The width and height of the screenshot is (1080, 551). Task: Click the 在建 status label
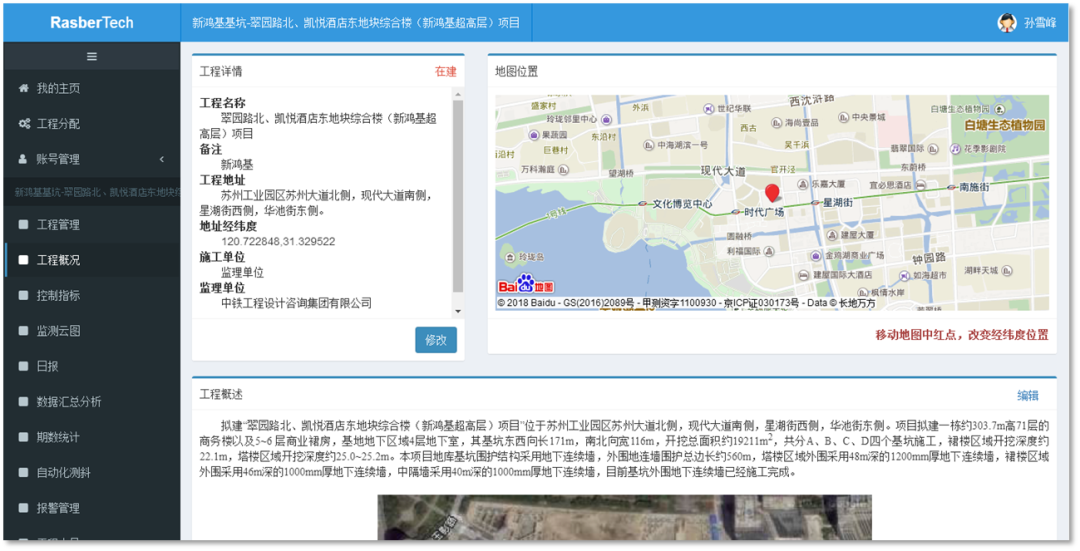(446, 72)
